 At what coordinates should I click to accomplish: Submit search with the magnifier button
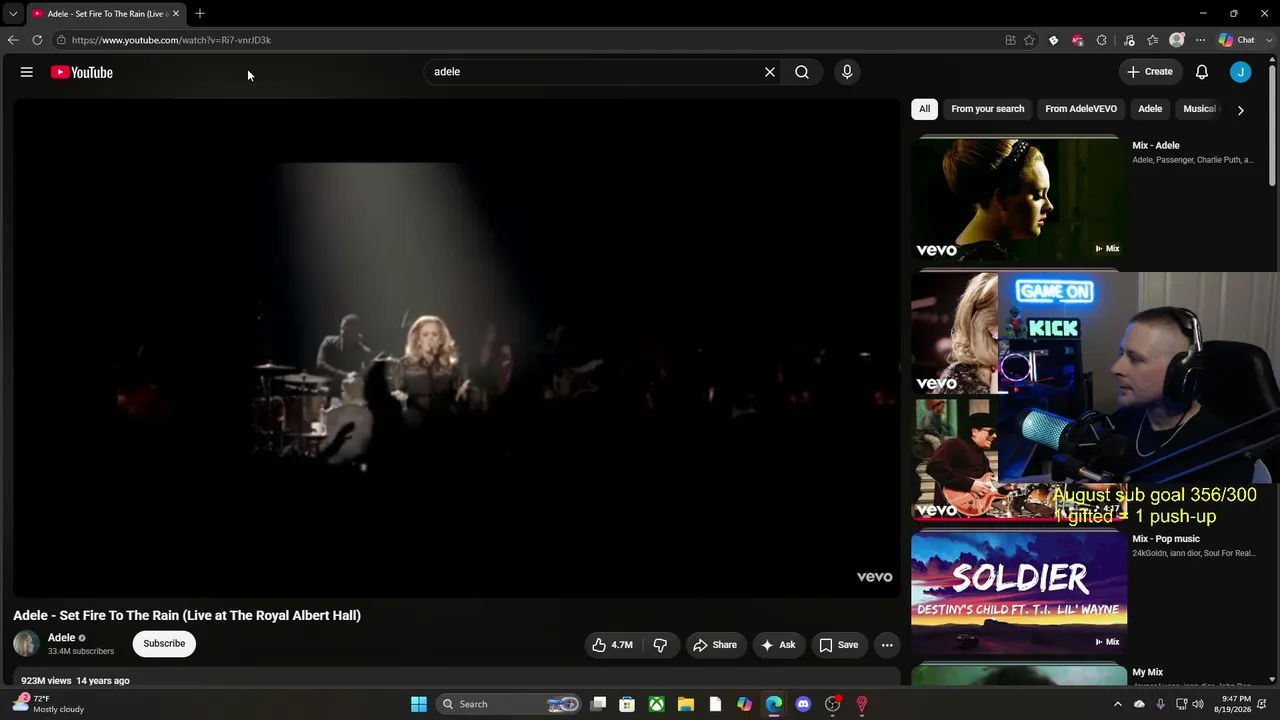pos(802,72)
